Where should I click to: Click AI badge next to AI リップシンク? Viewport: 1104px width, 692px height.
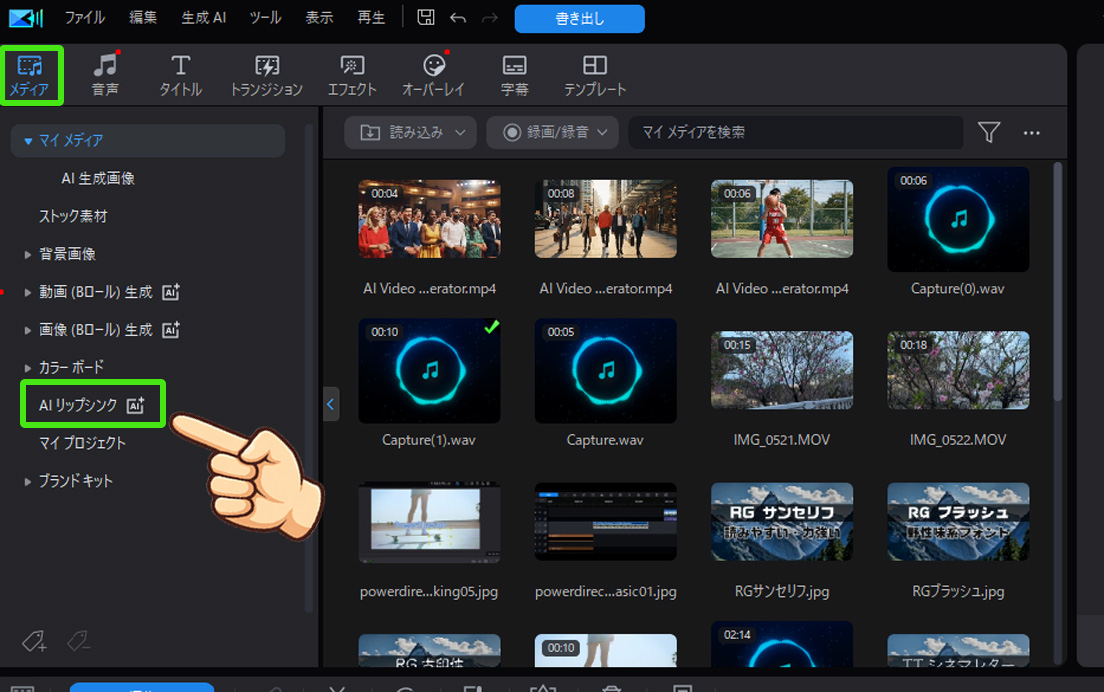pyautogui.click(x=135, y=405)
